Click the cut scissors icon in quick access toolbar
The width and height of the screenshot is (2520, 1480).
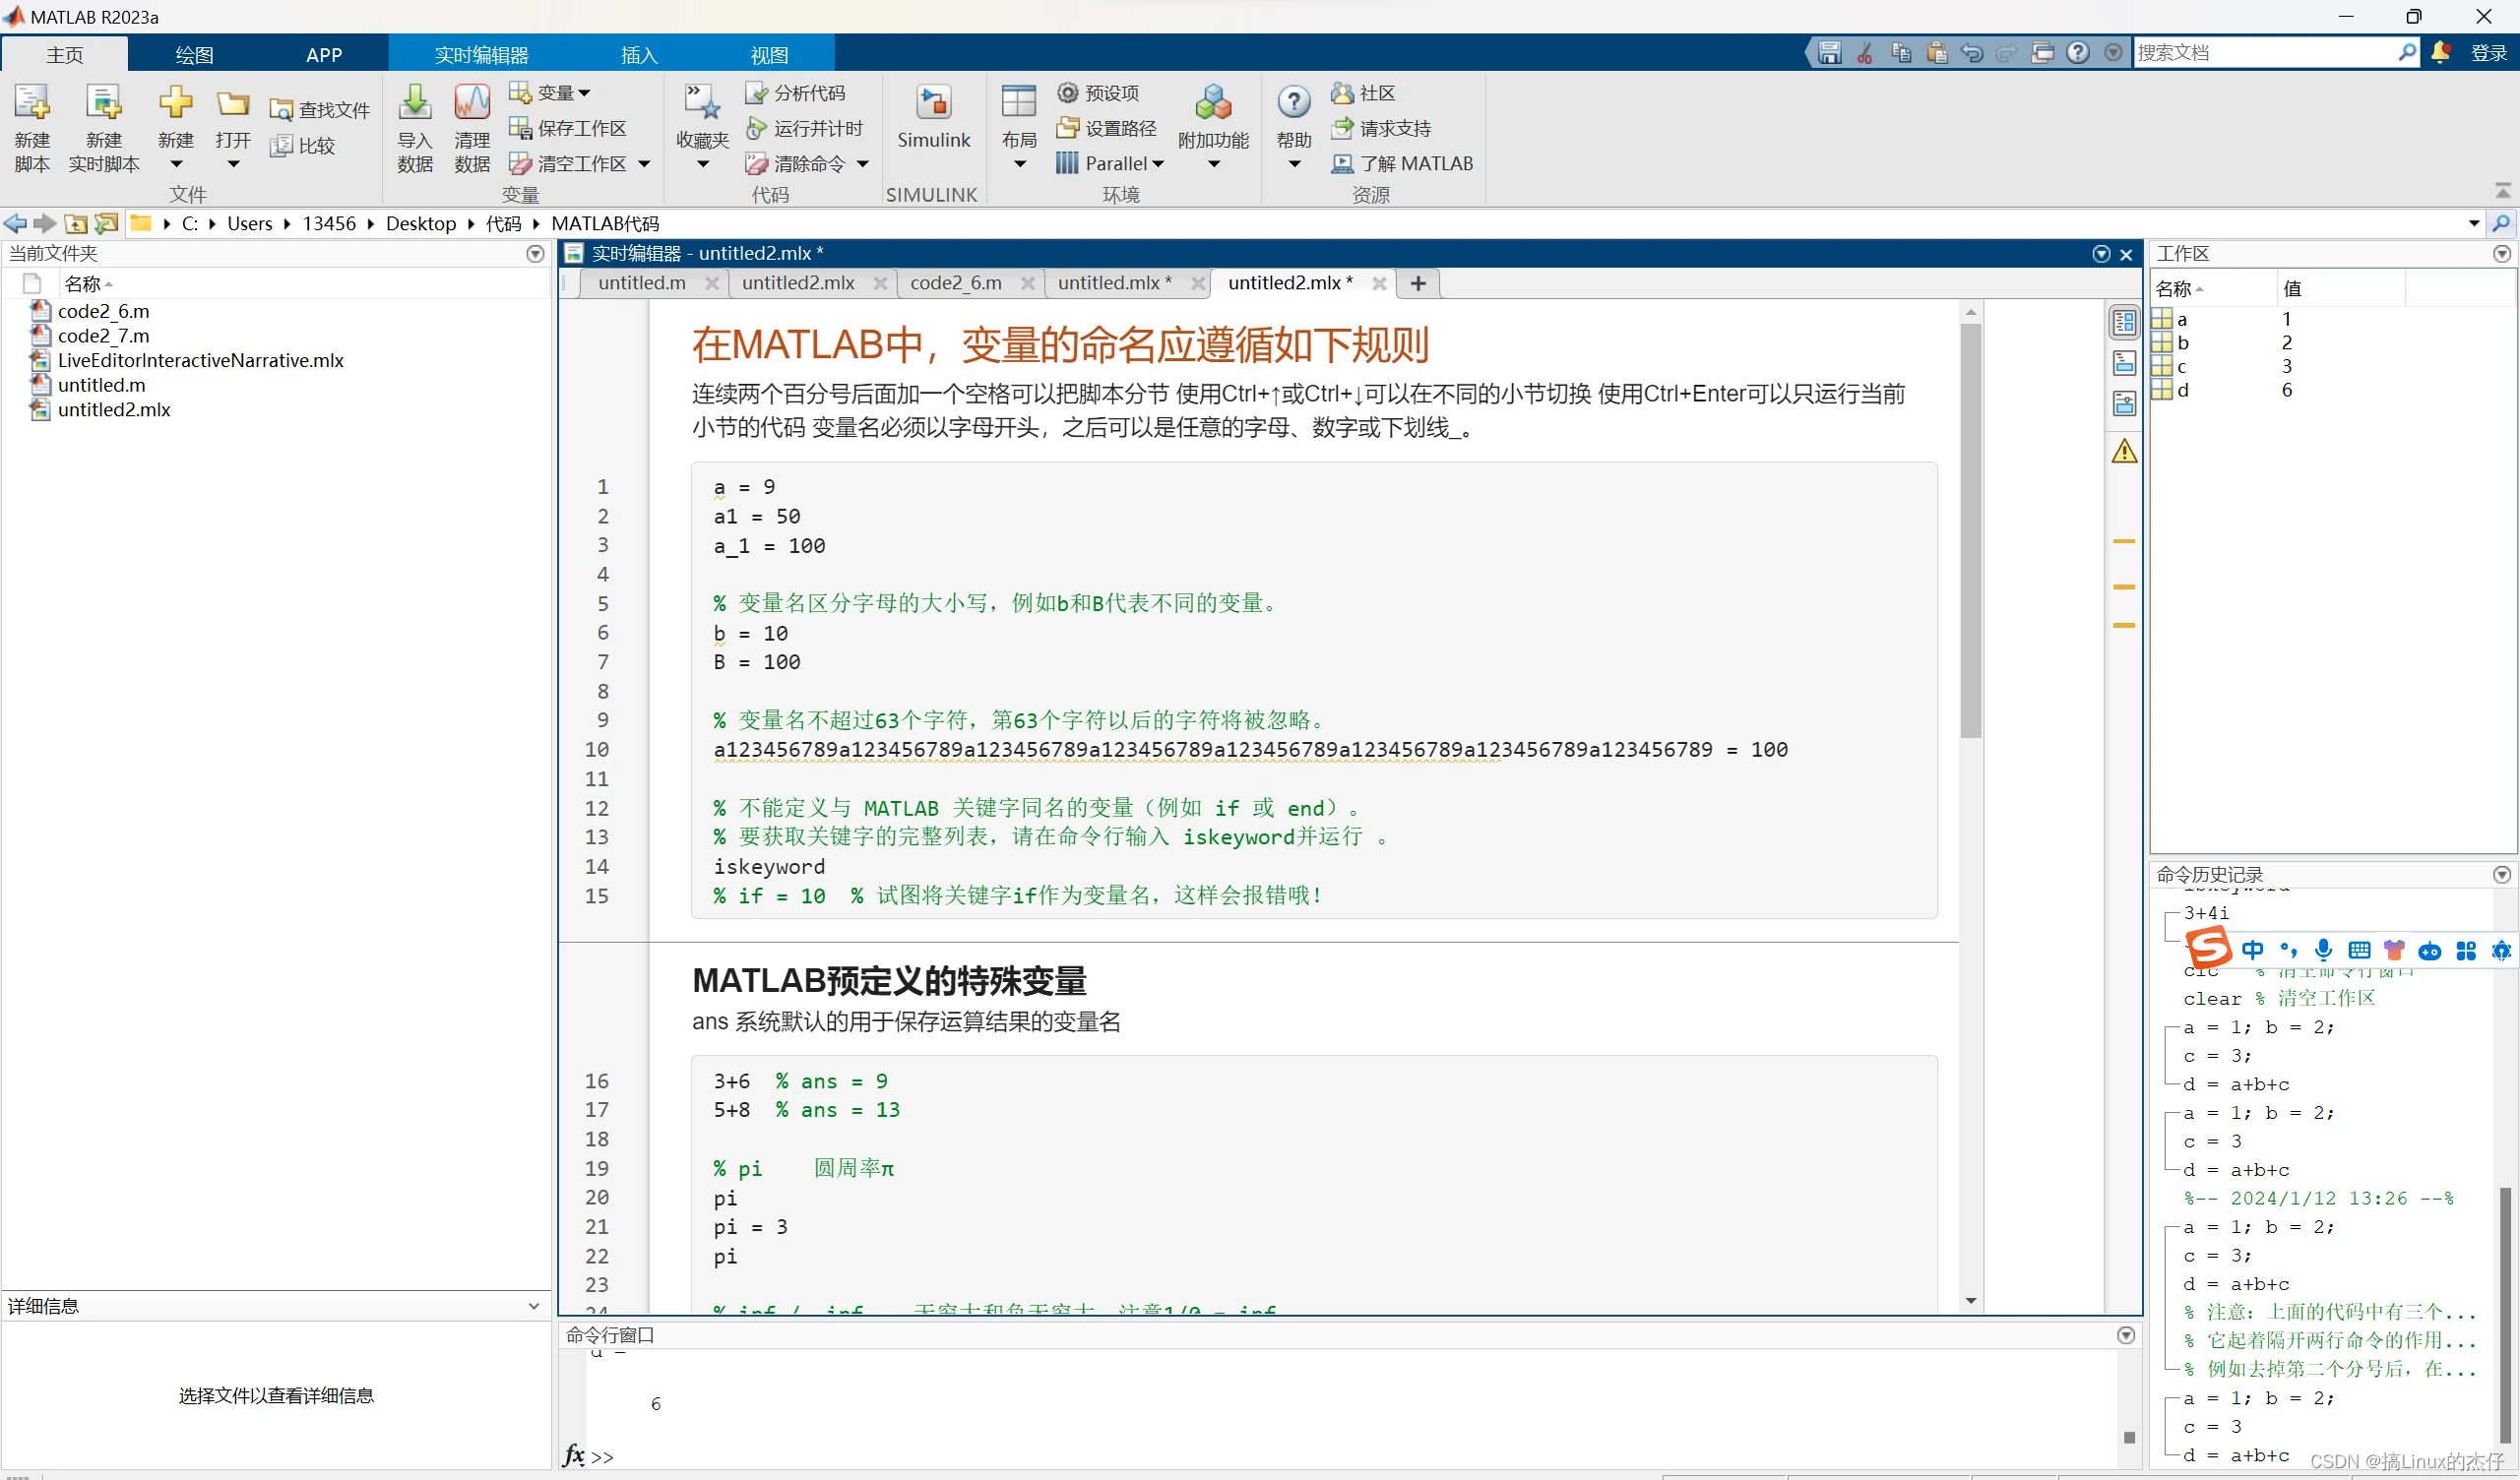click(x=1865, y=52)
